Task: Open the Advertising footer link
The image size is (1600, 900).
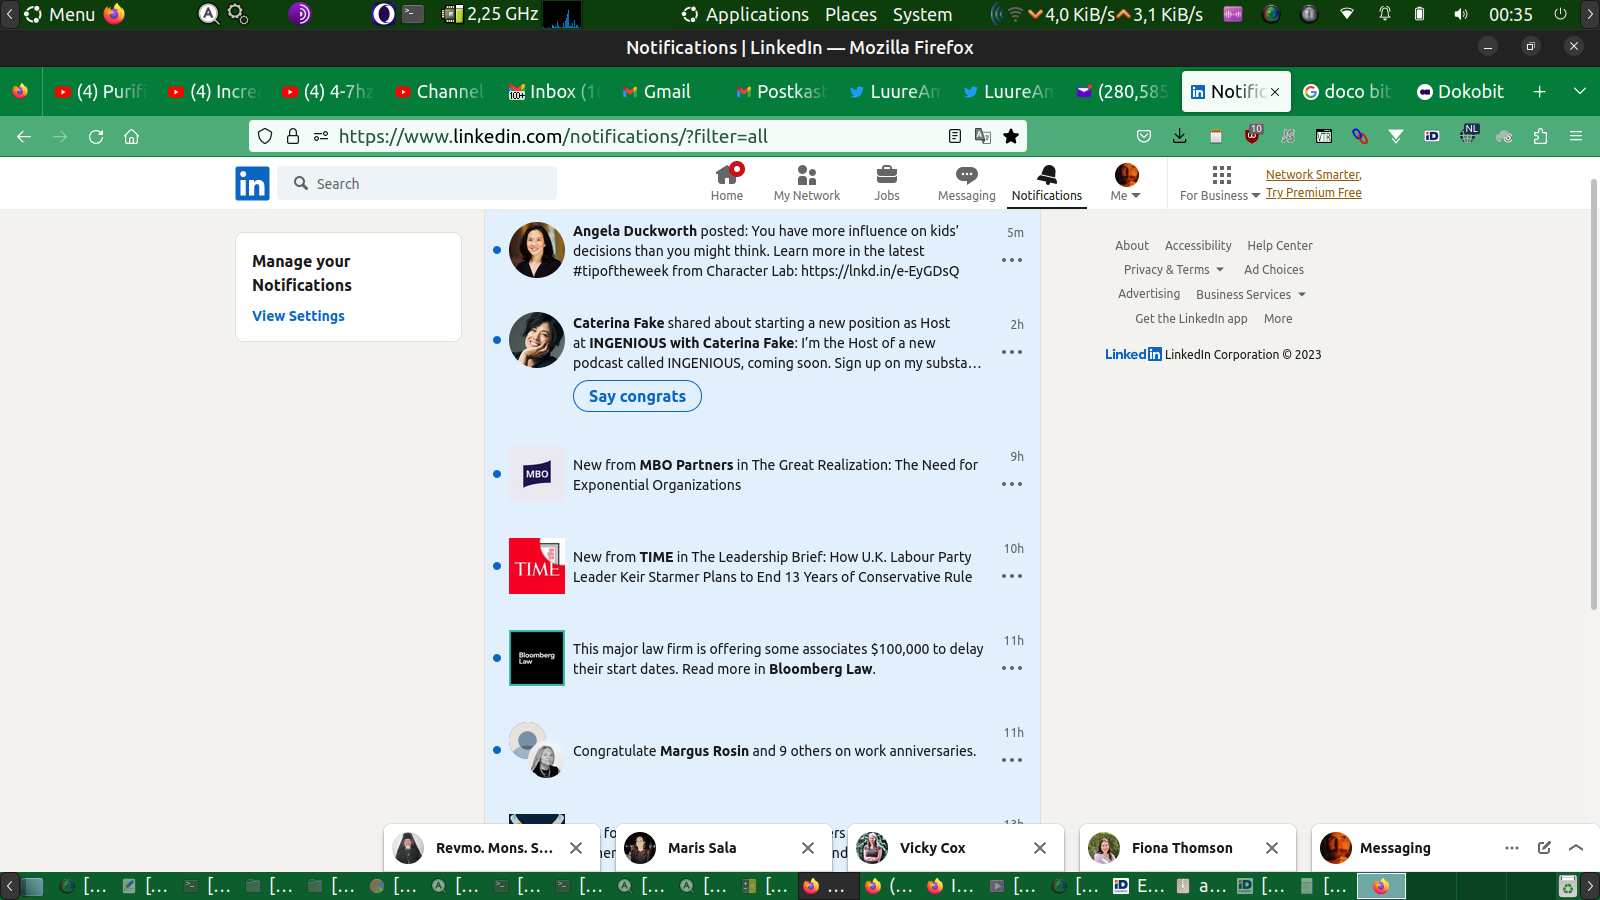Action: (x=1149, y=294)
